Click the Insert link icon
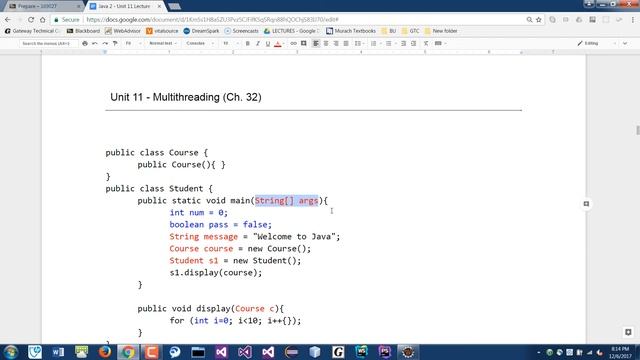 coord(293,43)
